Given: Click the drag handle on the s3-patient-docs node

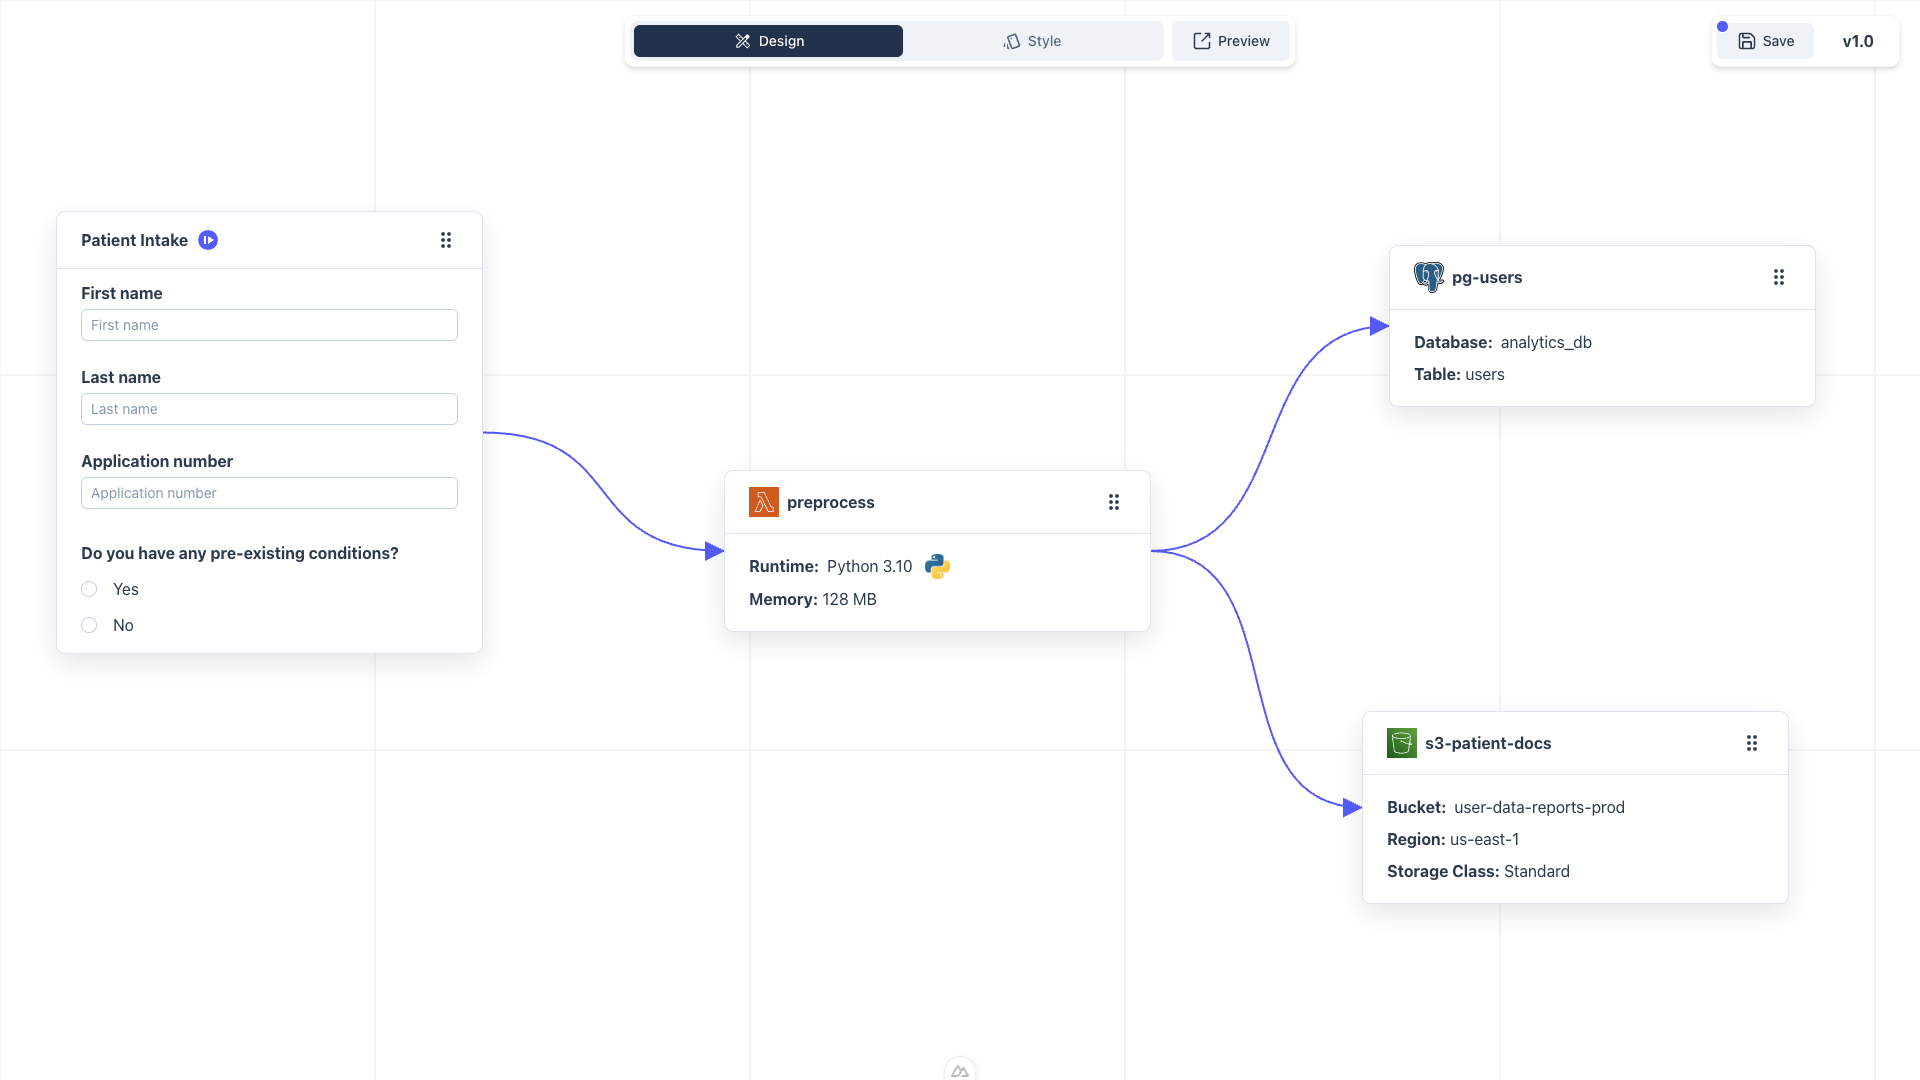Looking at the screenshot, I should pyautogui.click(x=1751, y=743).
